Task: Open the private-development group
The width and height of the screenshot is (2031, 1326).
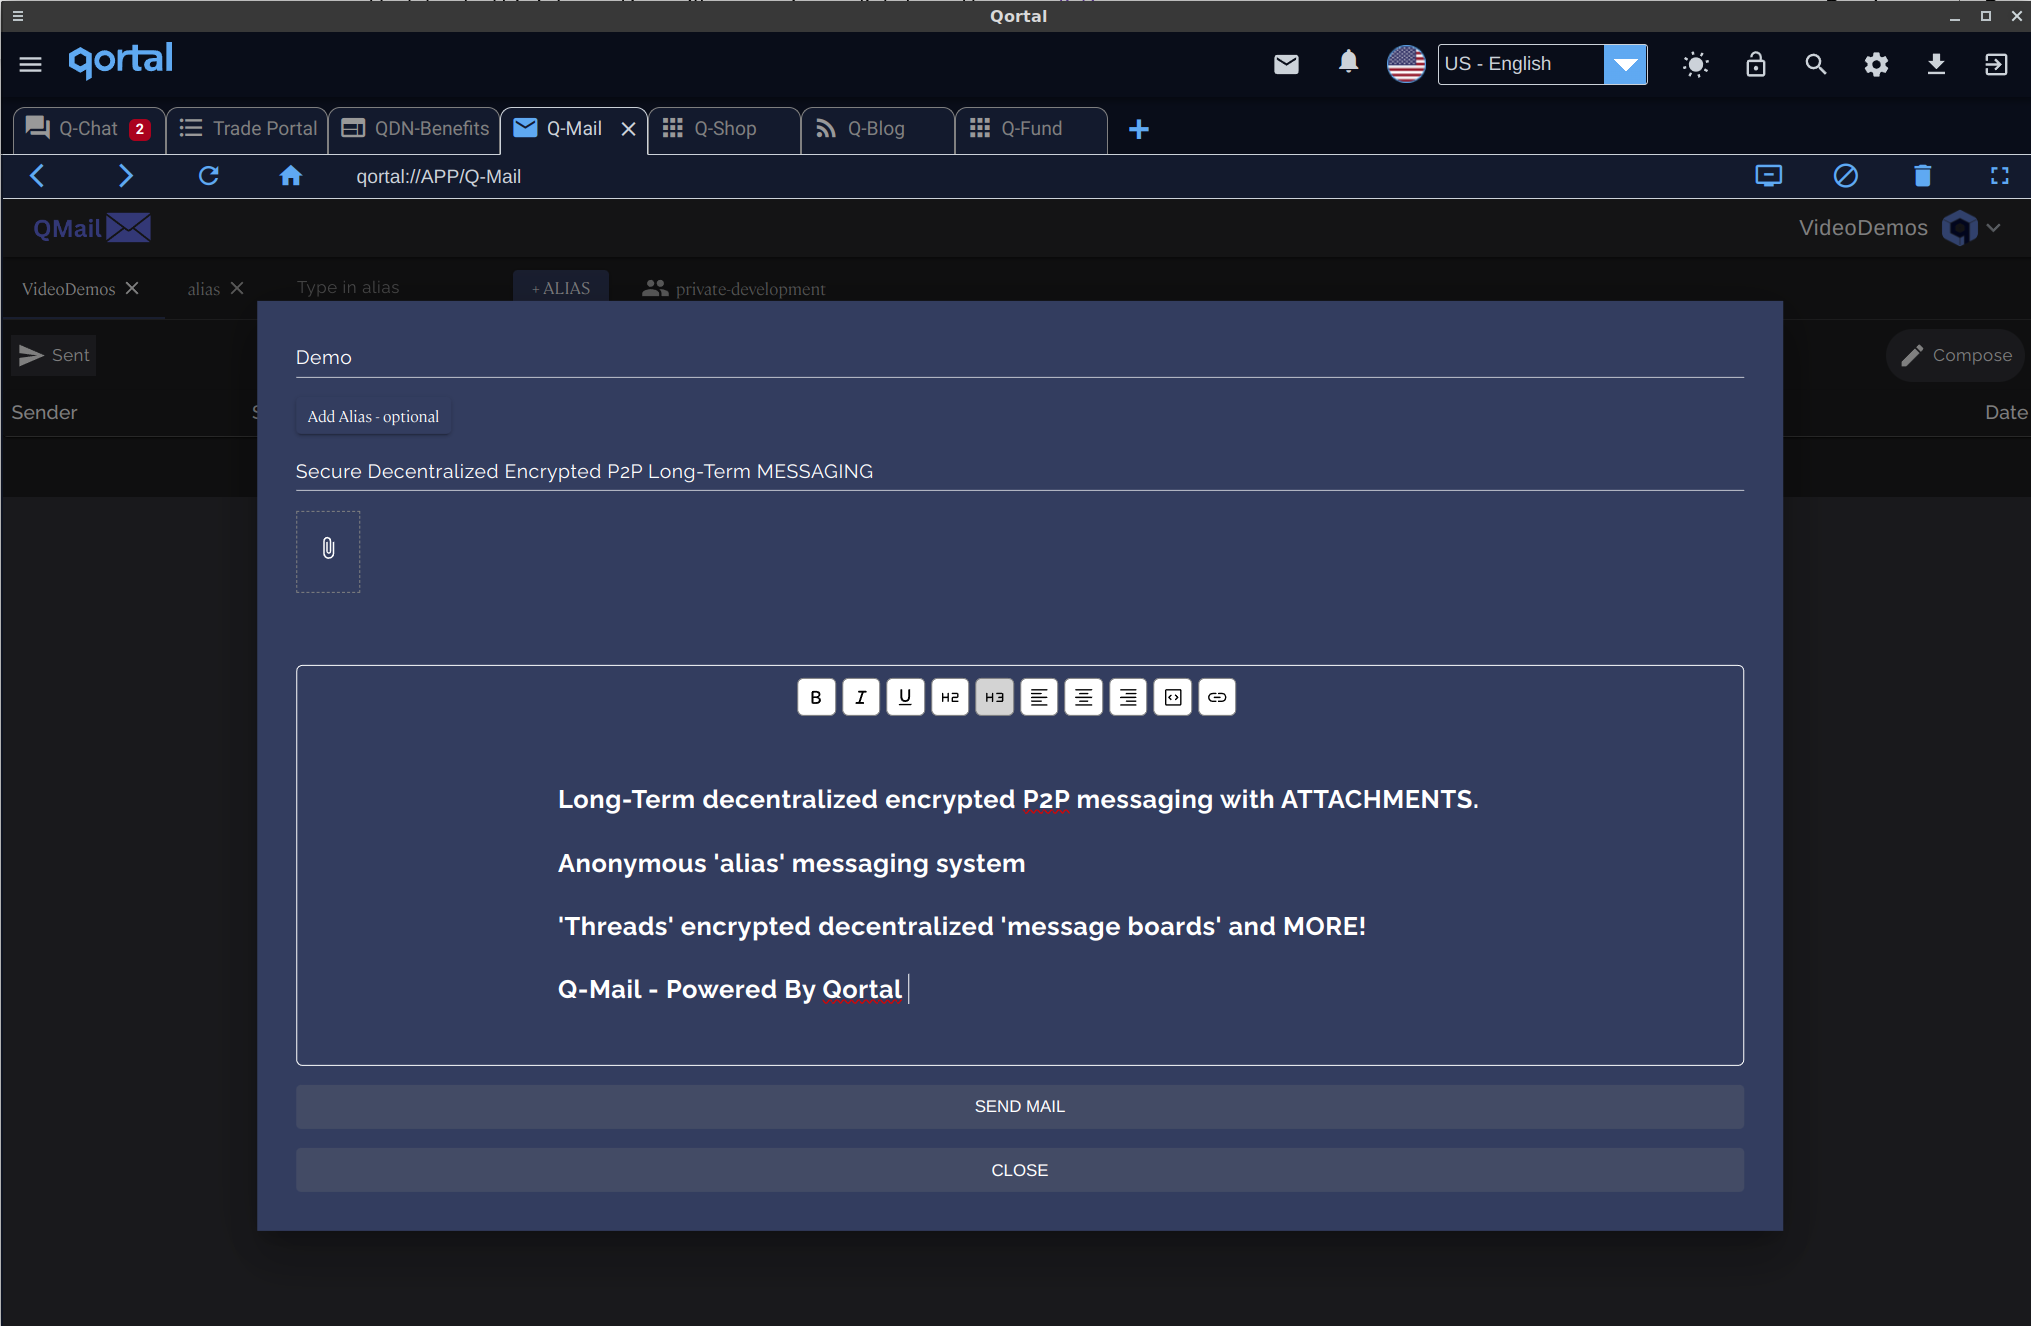Action: (x=734, y=289)
